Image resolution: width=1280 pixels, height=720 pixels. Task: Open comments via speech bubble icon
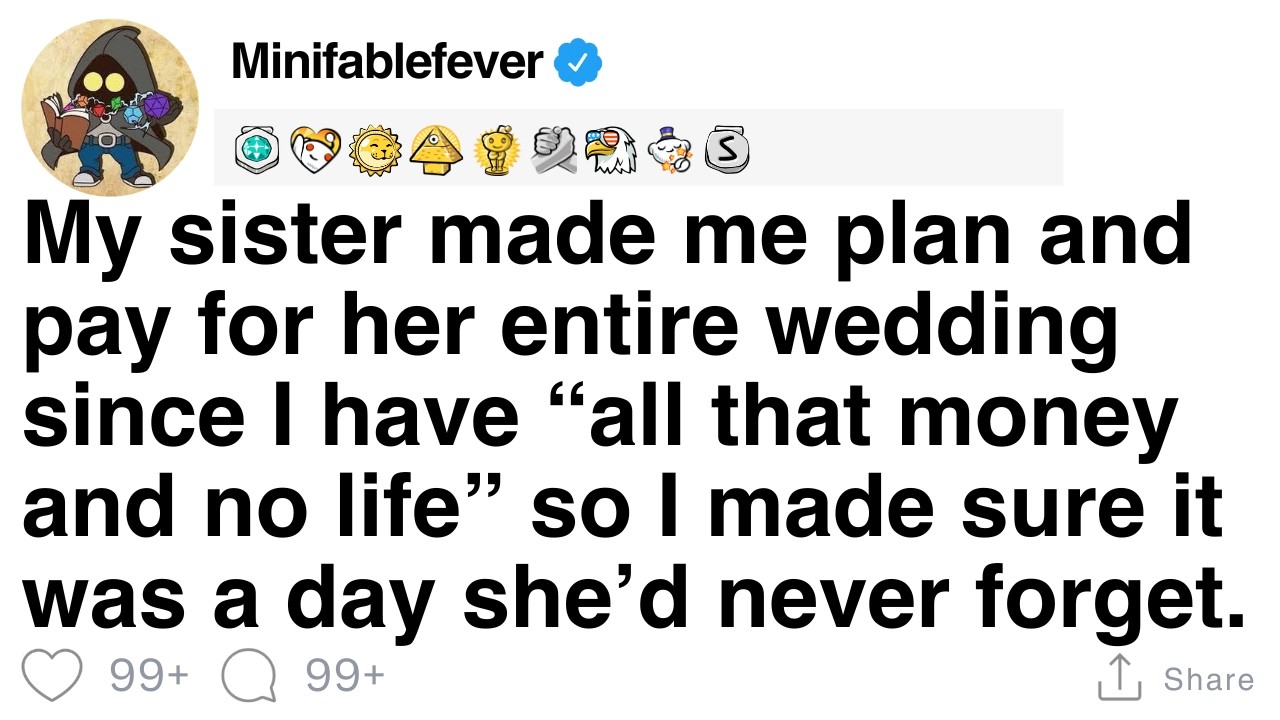[x=248, y=678]
